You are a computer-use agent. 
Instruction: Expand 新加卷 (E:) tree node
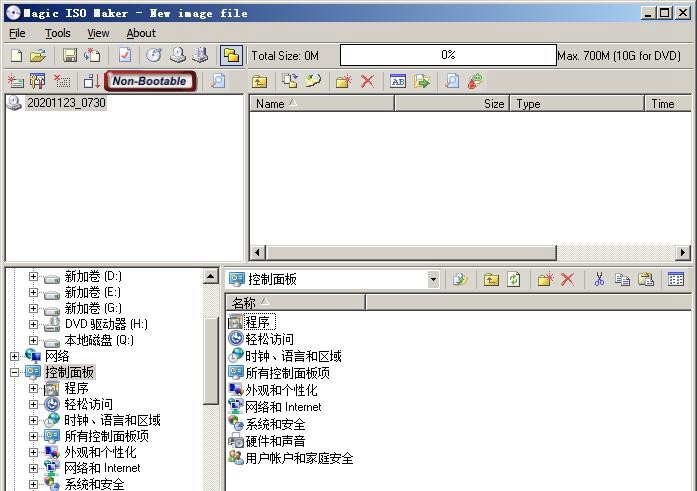[x=33, y=292]
